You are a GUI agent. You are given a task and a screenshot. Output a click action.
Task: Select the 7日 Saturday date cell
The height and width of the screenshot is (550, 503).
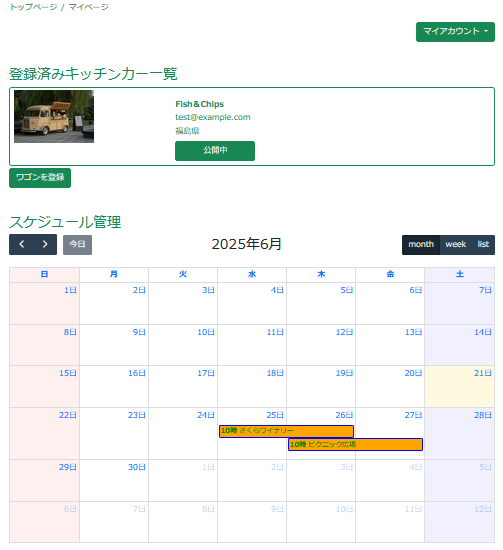point(460,303)
